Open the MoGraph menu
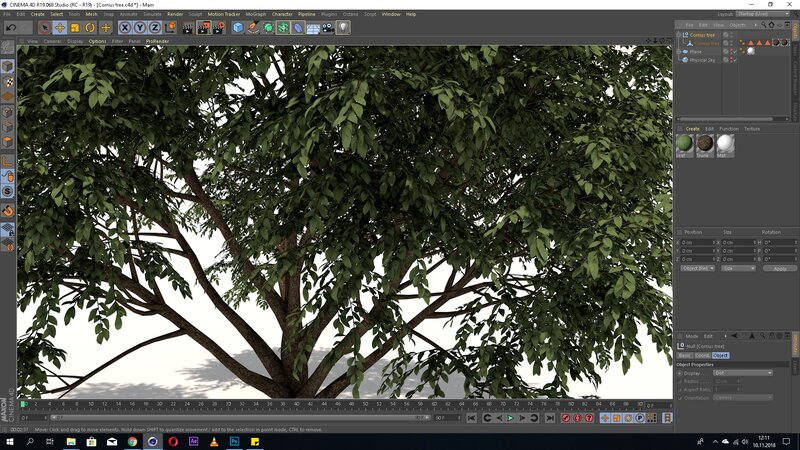Screen dimensions: 800x450 (256, 14)
